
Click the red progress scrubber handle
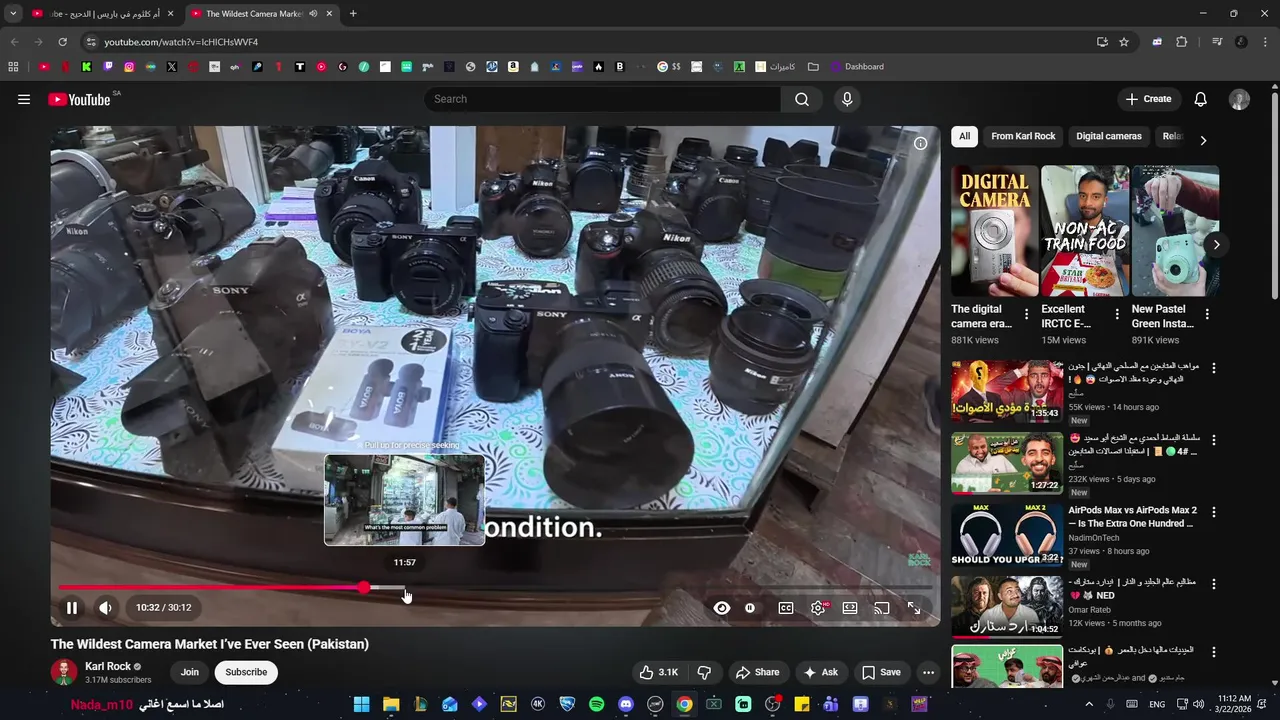click(364, 588)
